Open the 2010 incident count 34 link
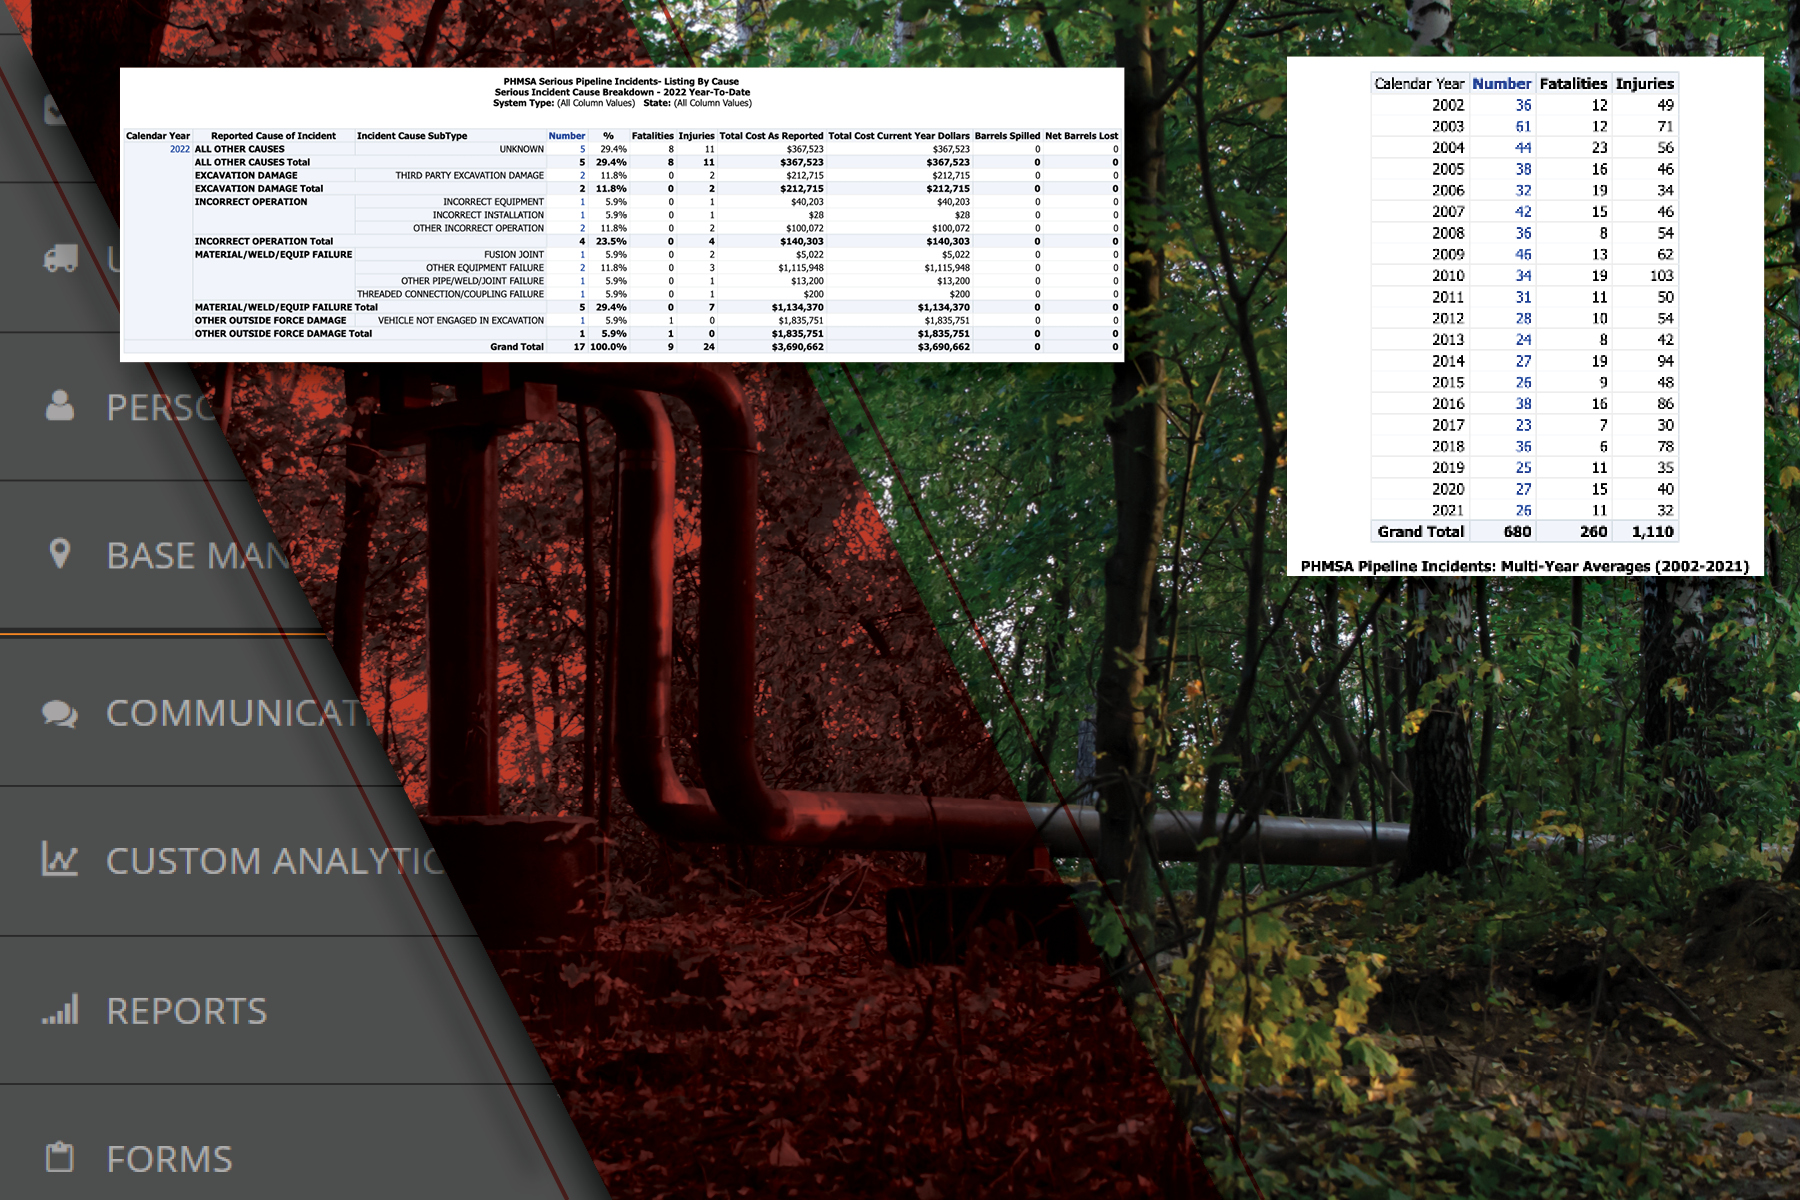The image size is (1800, 1200). click(x=1523, y=276)
